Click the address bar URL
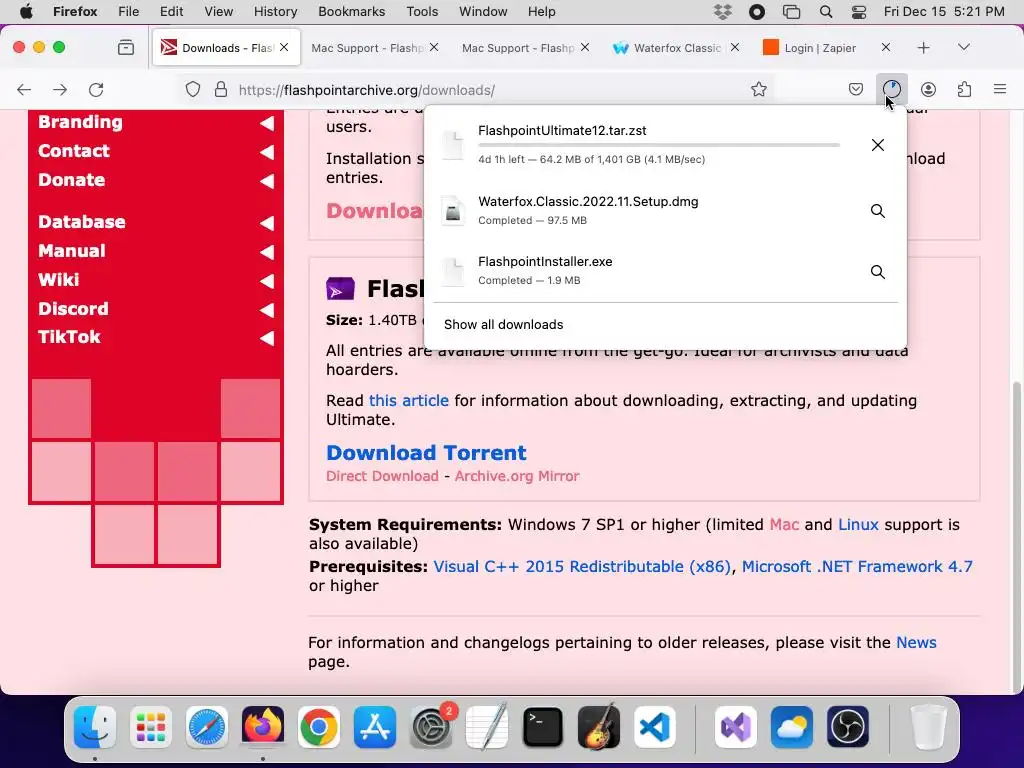 (x=366, y=90)
